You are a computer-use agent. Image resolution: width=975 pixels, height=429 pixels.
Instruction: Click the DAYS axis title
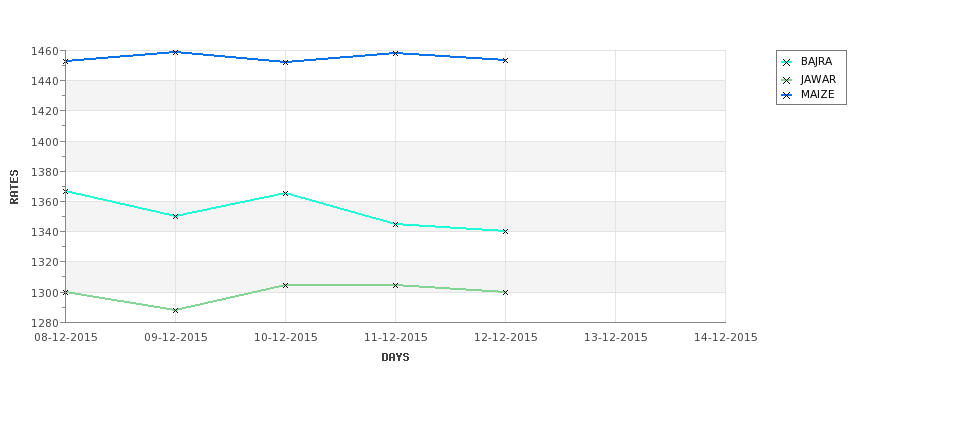pos(395,358)
